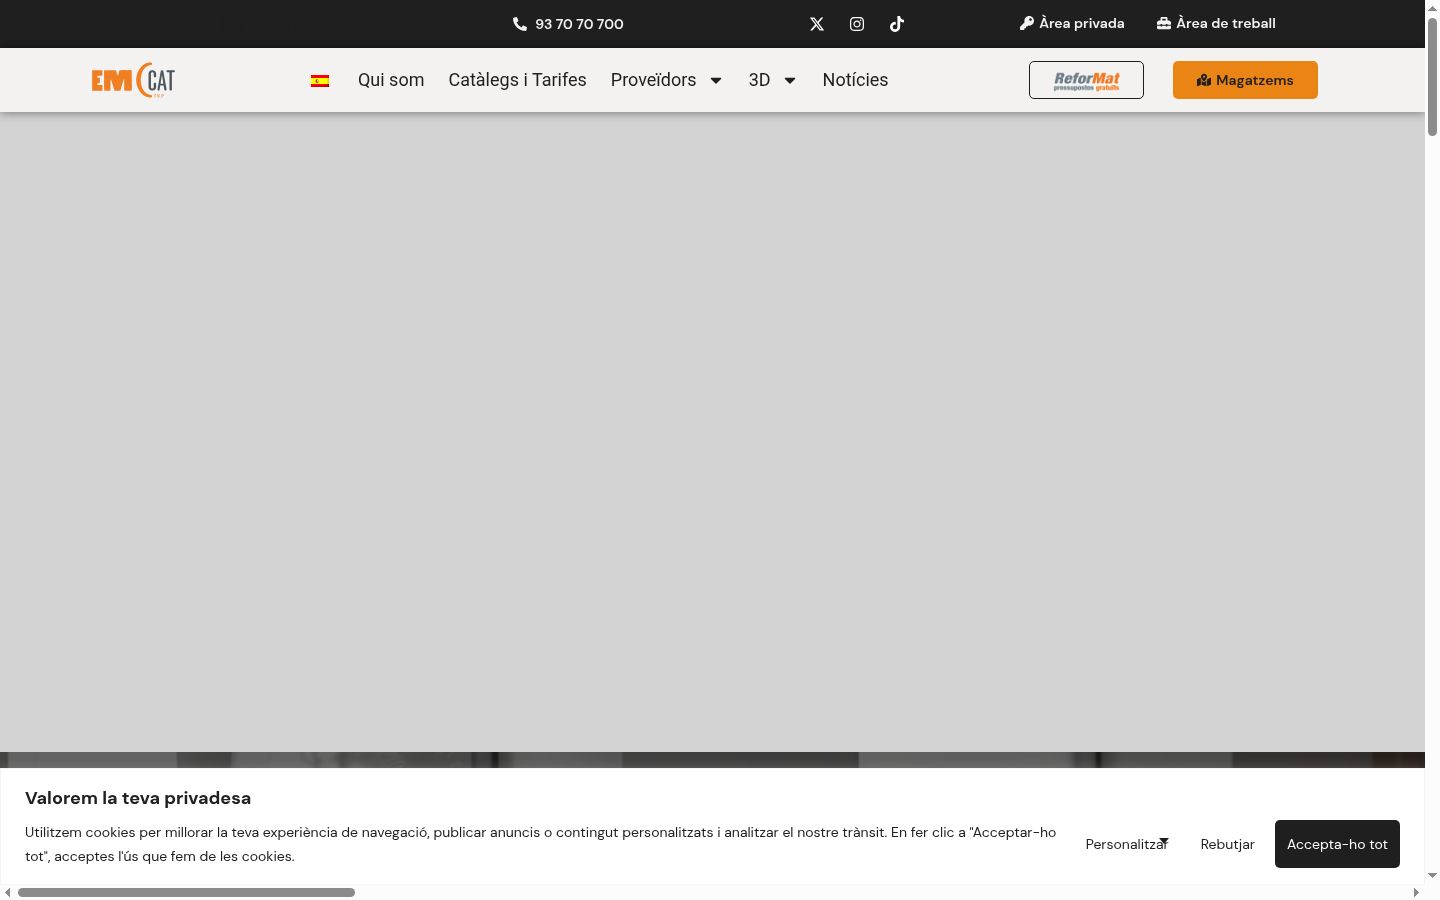Click the horizontal scrollbar thumb
This screenshot has width=1440, height=900.
click(x=186, y=892)
